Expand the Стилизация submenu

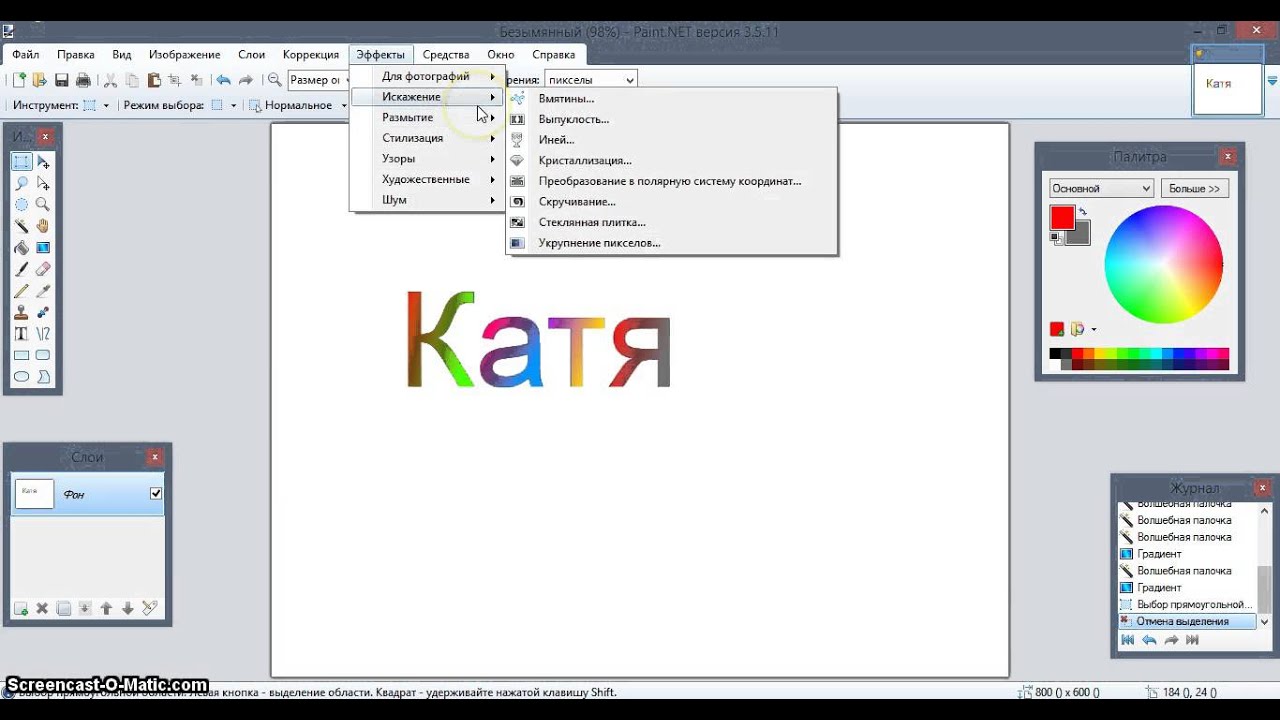(x=428, y=138)
